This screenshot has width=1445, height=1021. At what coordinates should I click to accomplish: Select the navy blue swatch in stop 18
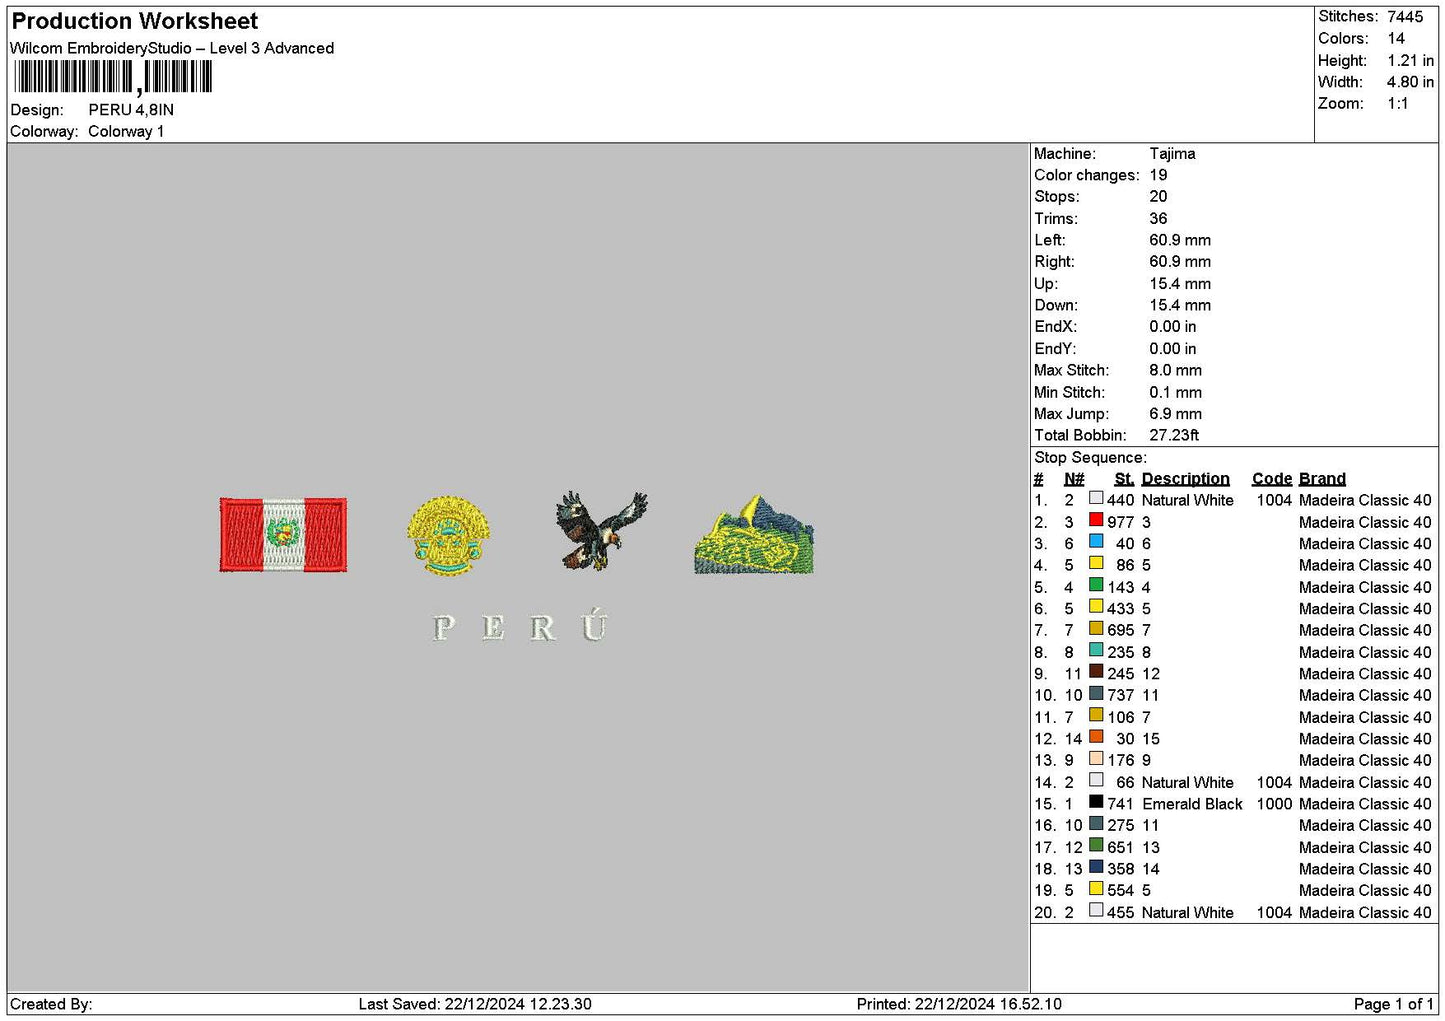(x=1096, y=867)
